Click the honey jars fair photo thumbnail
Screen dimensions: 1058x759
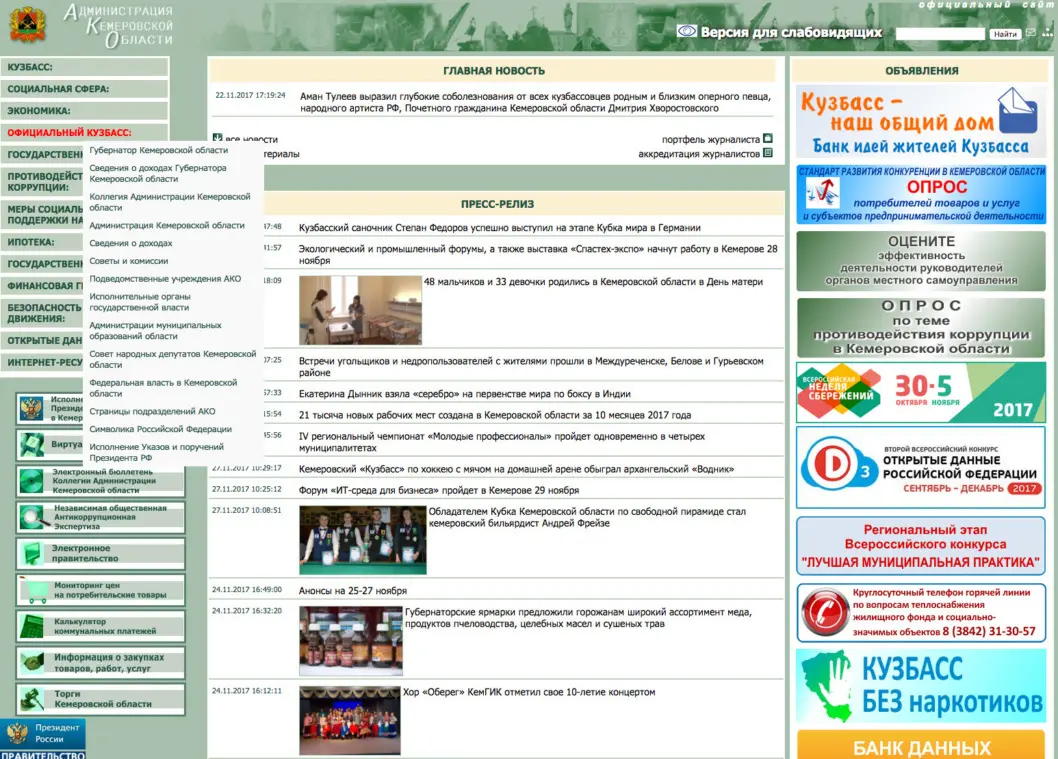coord(351,641)
